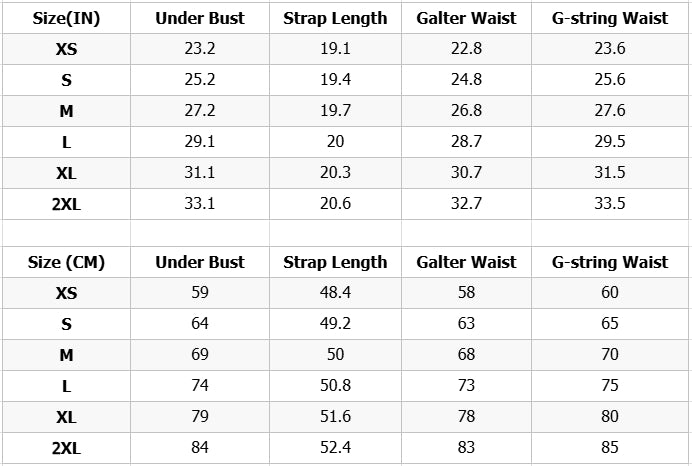Select the 23.2 under bust cell

pyautogui.click(x=200, y=49)
